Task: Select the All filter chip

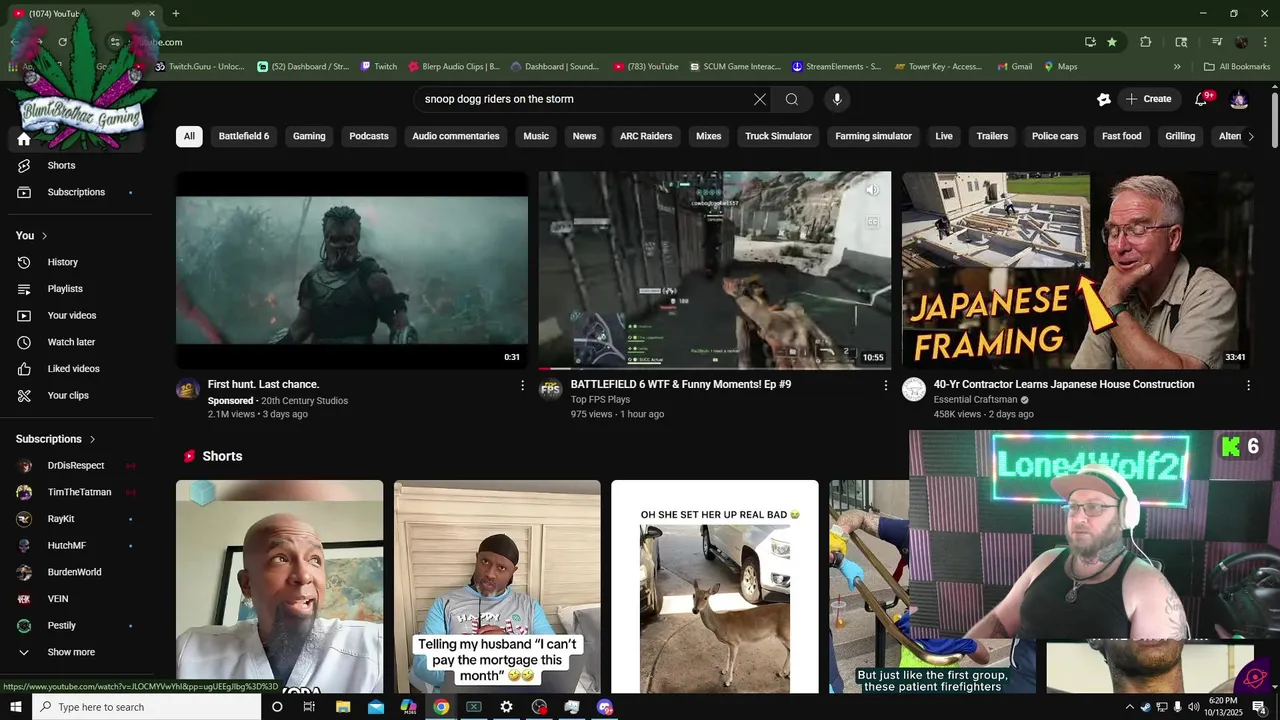Action: pyautogui.click(x=189, y=136)
